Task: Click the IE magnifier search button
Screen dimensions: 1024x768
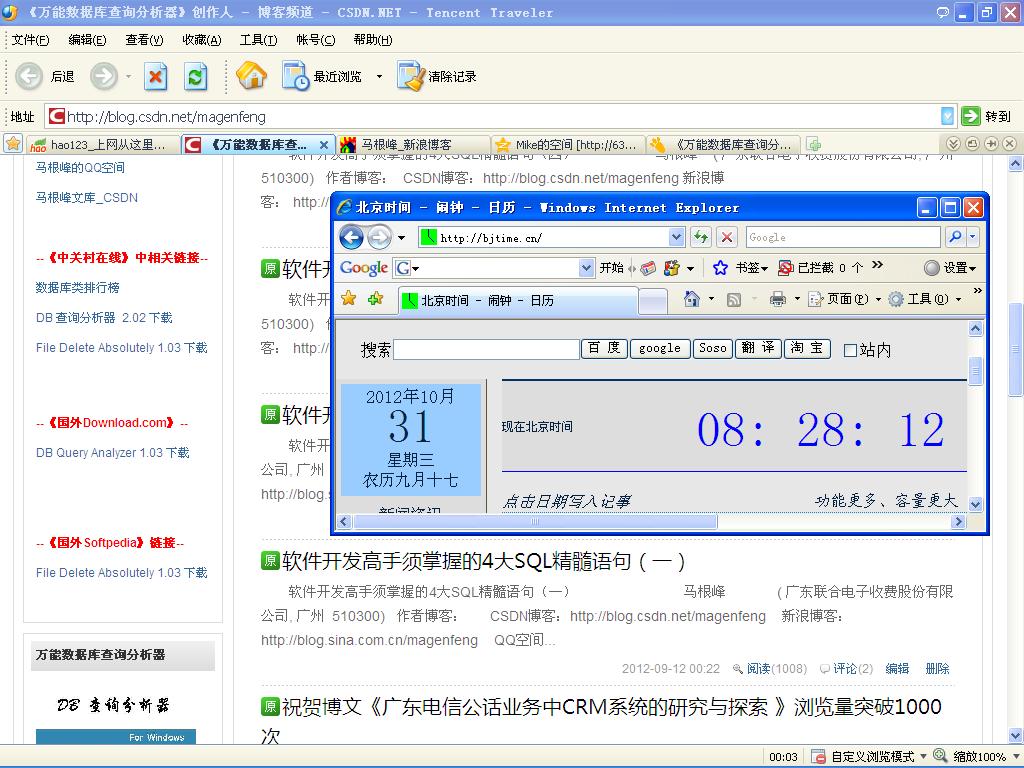Action: 955,237
